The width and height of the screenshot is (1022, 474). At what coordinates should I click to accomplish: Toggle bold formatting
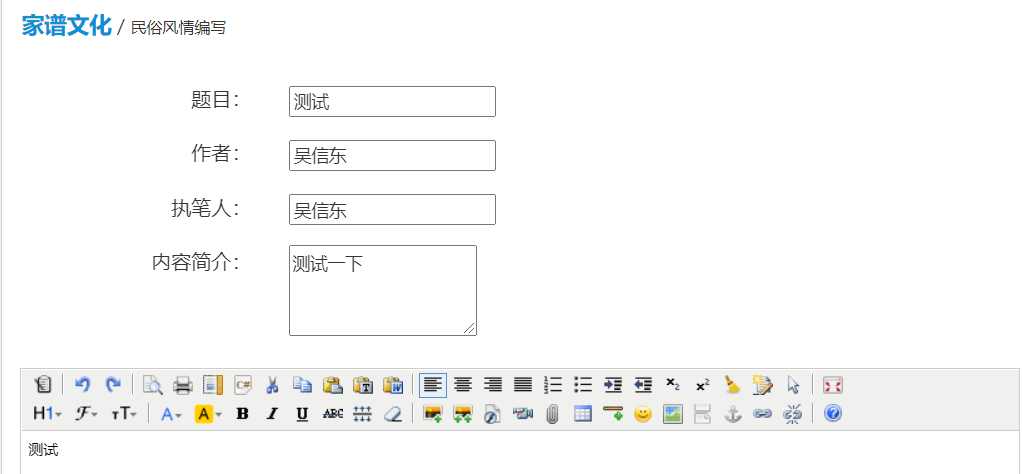pos(242,413)
